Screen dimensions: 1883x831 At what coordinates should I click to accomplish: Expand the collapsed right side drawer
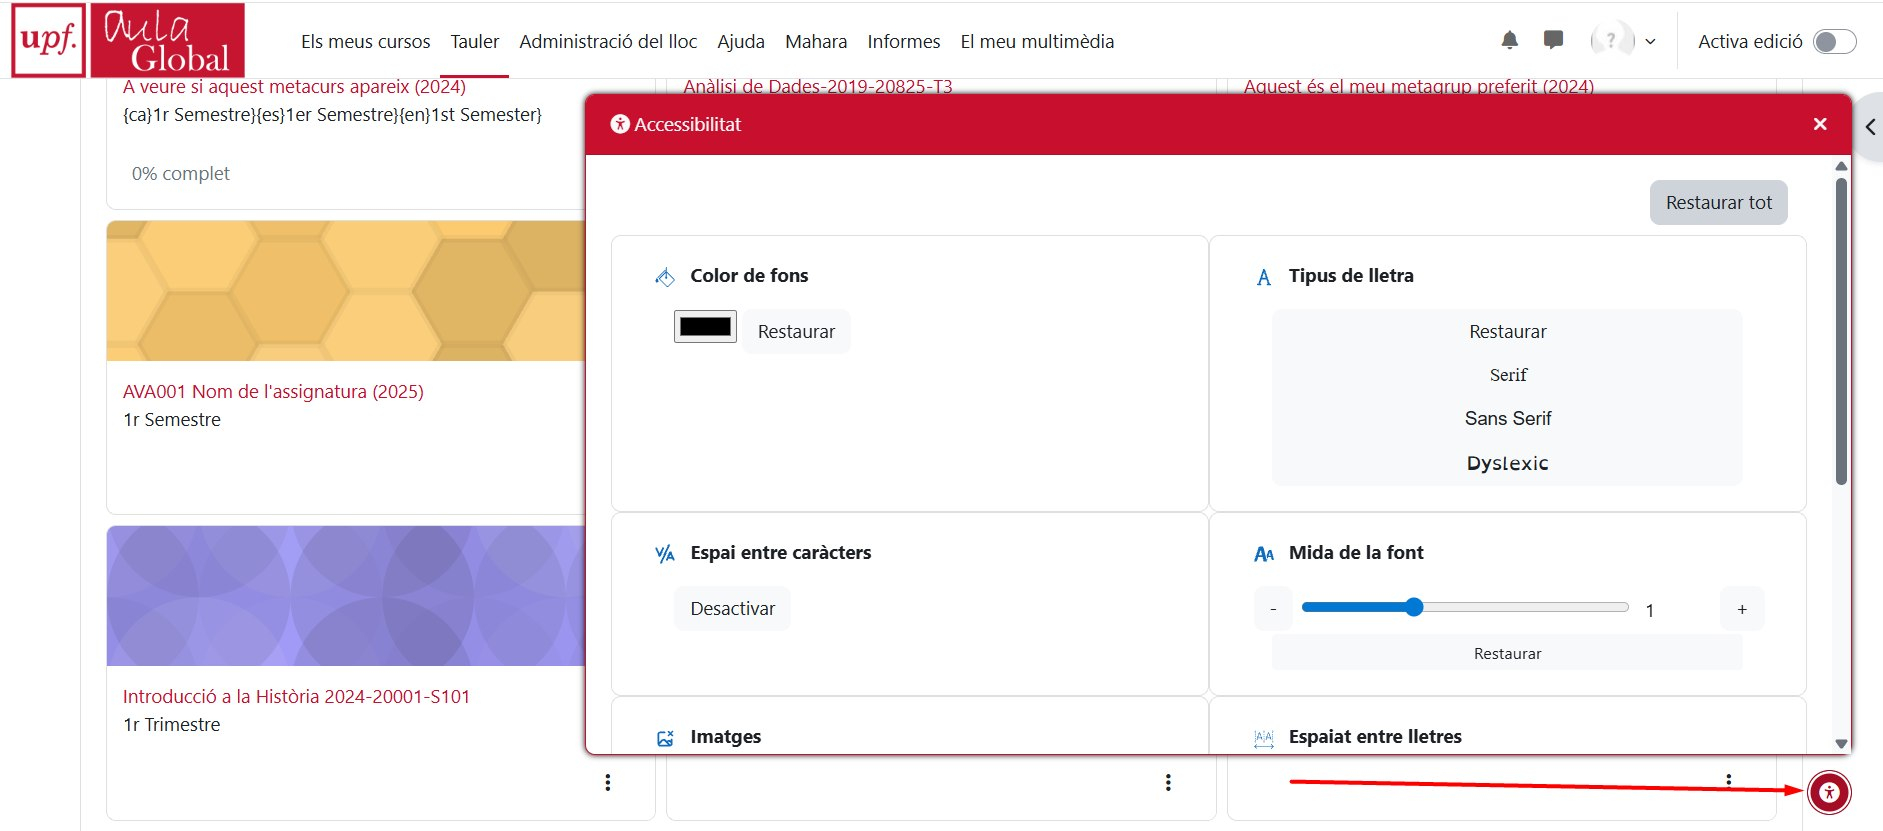pyautogui.click(x=1870, y=127)
